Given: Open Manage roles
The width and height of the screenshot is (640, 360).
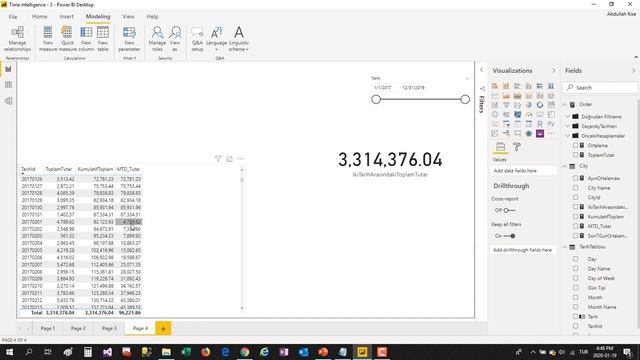Looking at the screenshot, I should 157,39.
